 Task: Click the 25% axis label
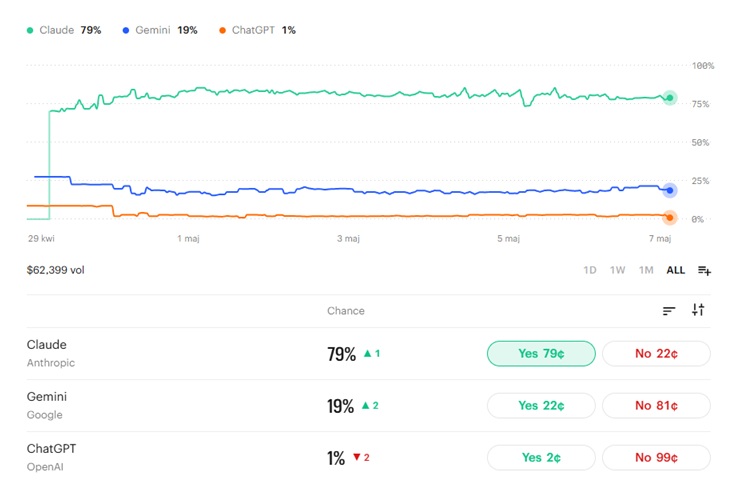(700, 181)
